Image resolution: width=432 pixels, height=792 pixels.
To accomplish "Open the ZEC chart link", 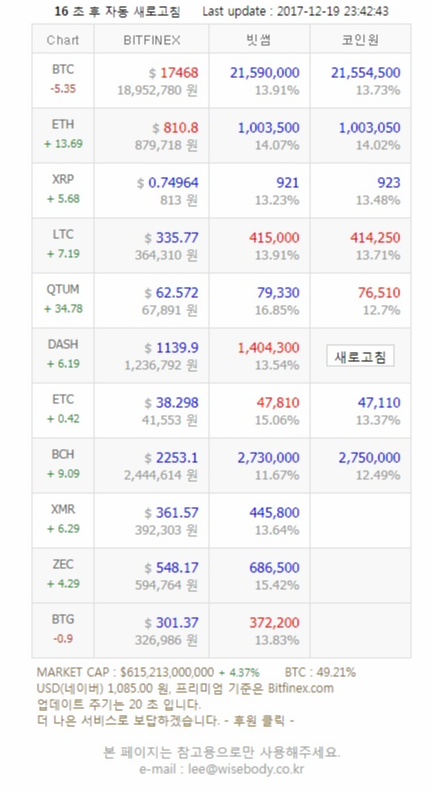I will point(63,565).
